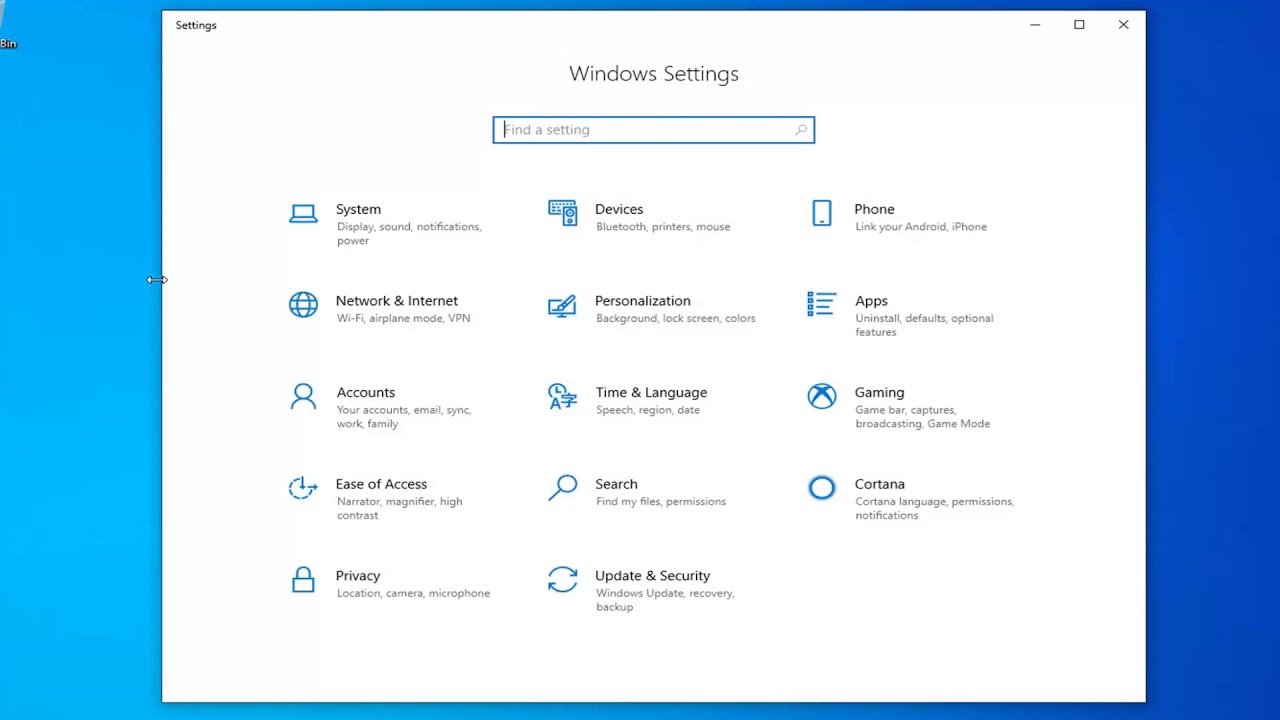Screen dimensions: 1280x720
Task: Click "Wi-Fi, airplane mode, VPN" description
Action: tap(403, 318)
